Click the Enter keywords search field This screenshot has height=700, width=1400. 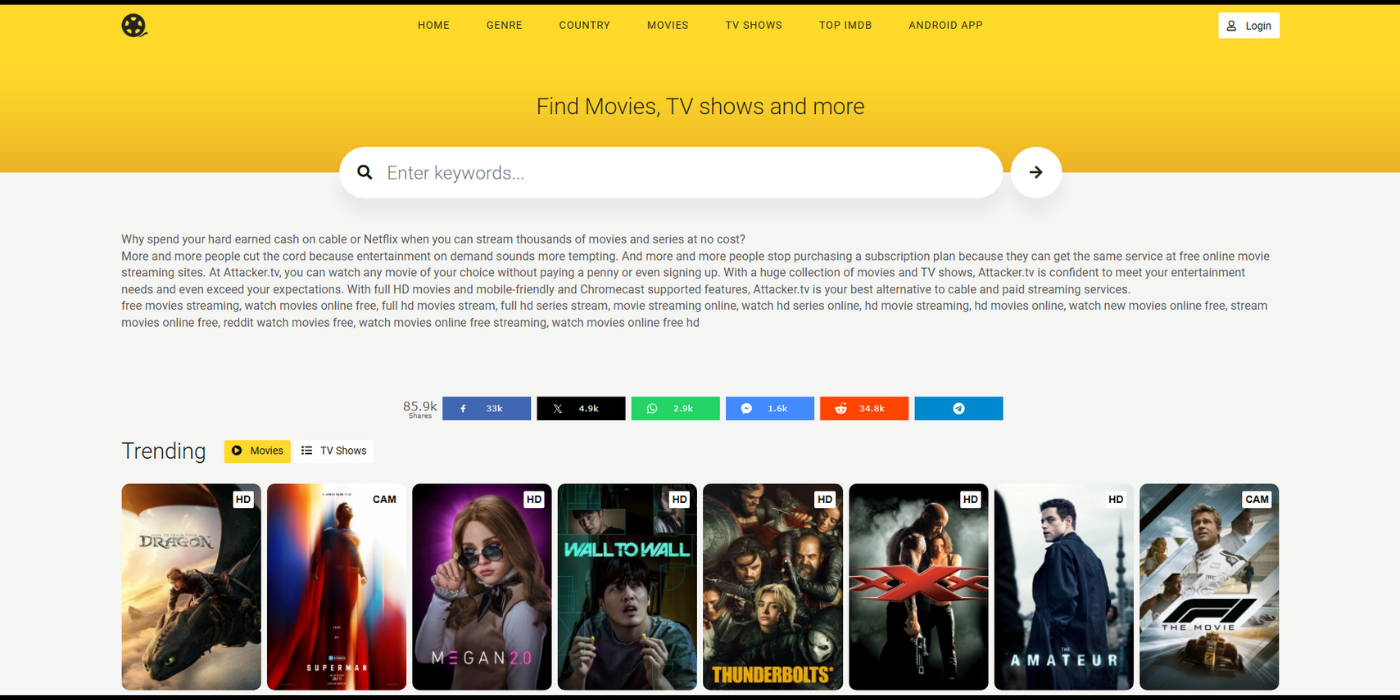(671, 173)
